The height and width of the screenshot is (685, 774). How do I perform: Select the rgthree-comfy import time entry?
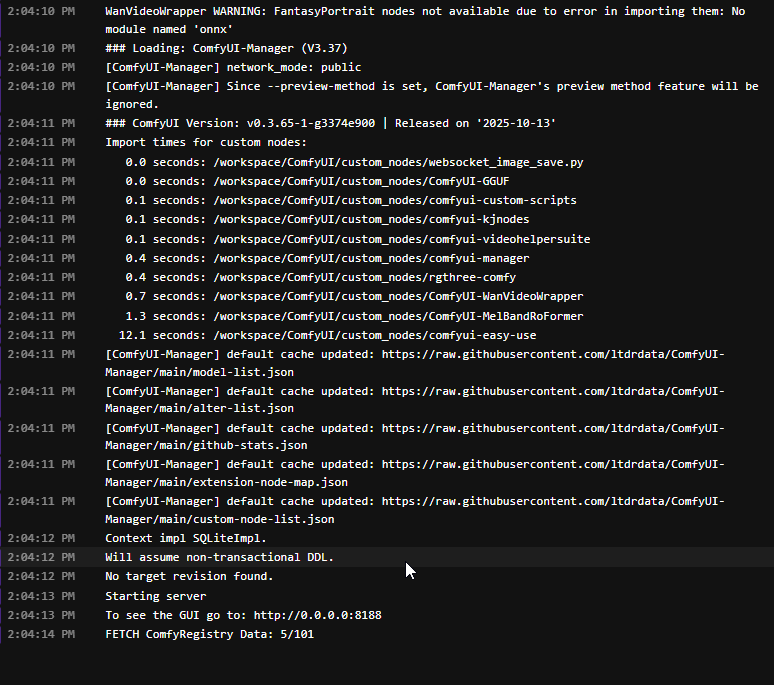pos(320,277)
